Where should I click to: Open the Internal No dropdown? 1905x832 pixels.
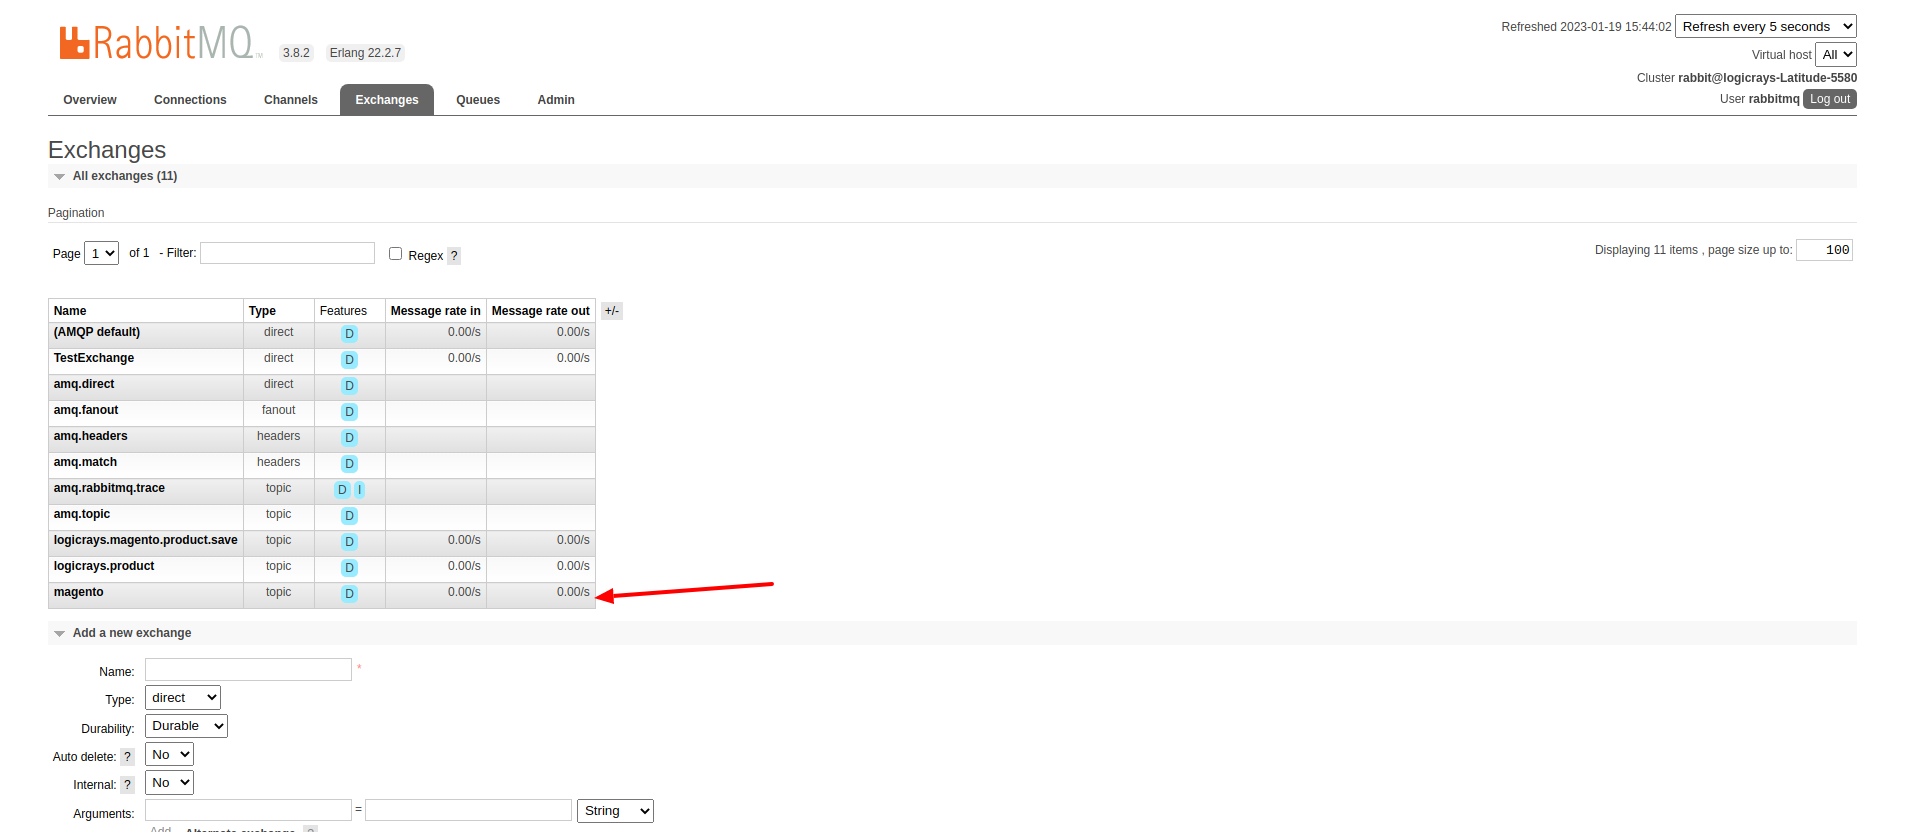169,783
